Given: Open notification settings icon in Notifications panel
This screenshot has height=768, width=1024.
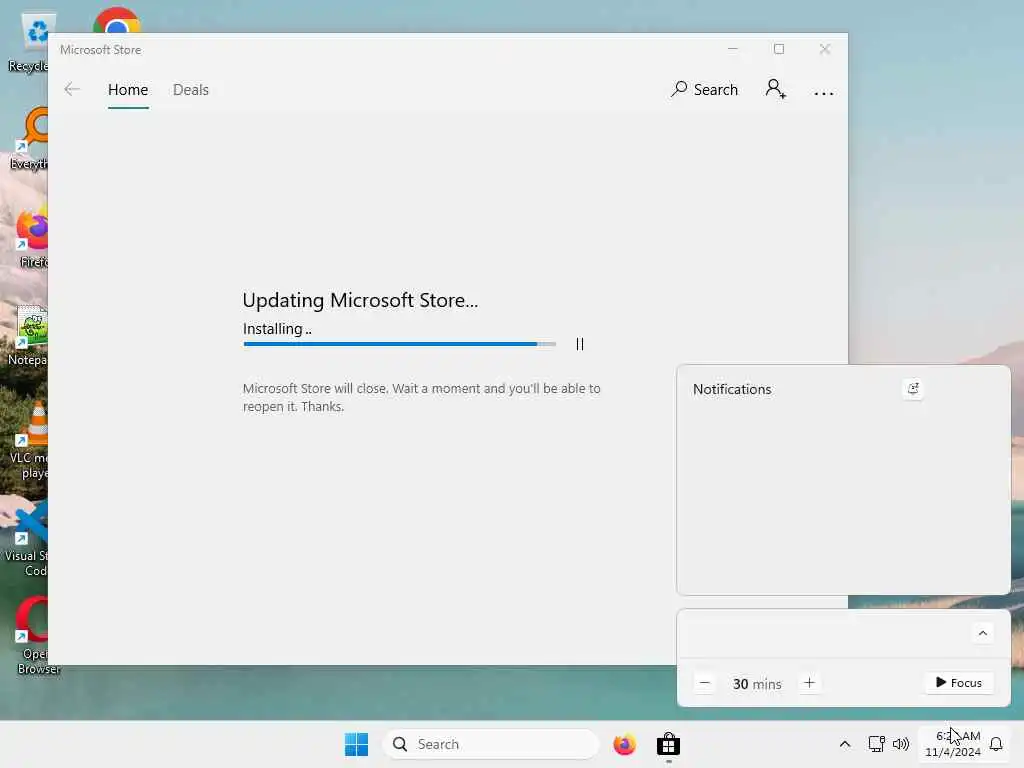Looking at the screenshot, I should pos(913,389).
